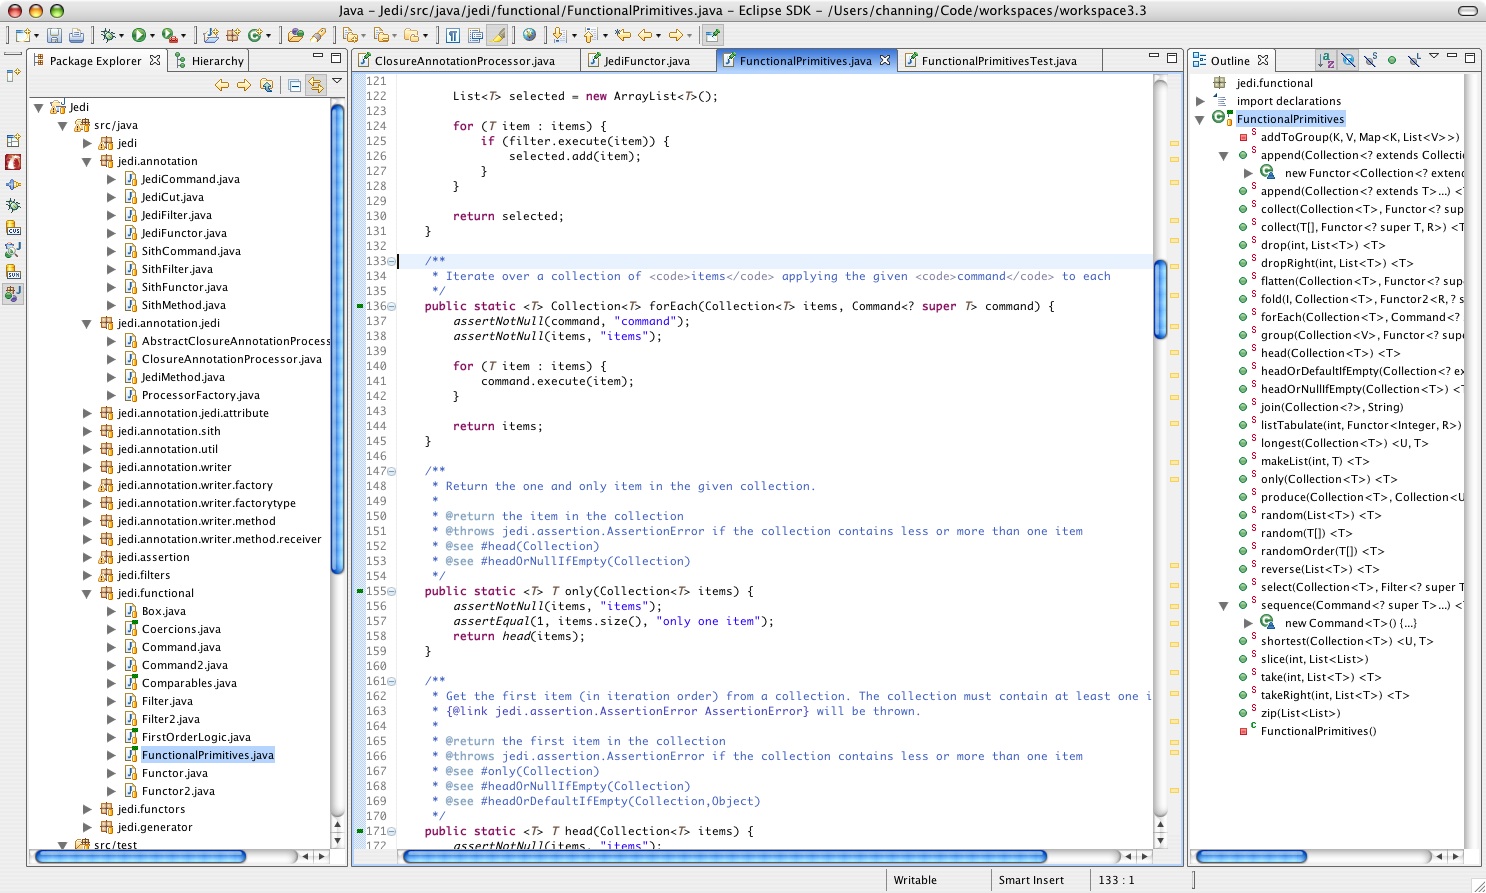
Task: Toggle Hide Non-Public Members in Outline
Action: (x=1392, y=60)
